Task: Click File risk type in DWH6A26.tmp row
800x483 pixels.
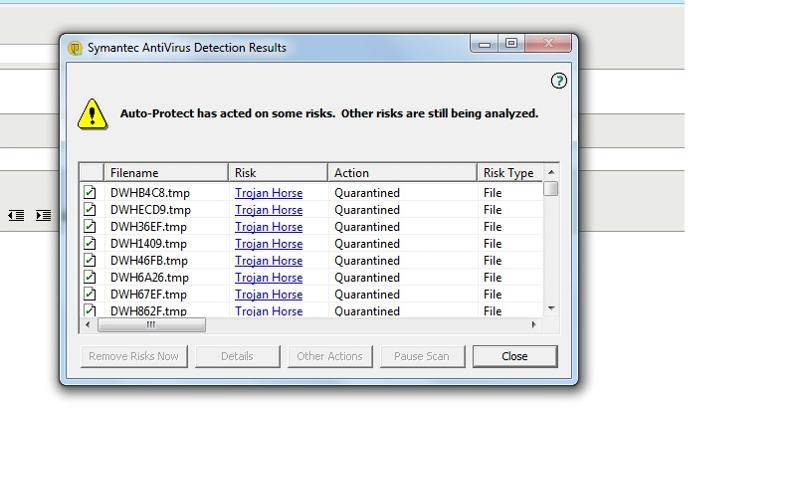Action: tap(492, 277)
